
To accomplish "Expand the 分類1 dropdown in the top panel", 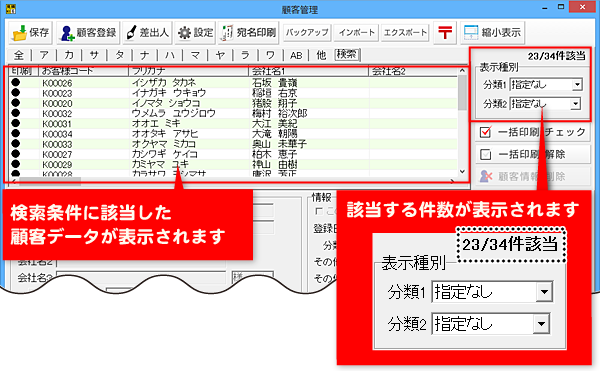I will tap(577, 85).
